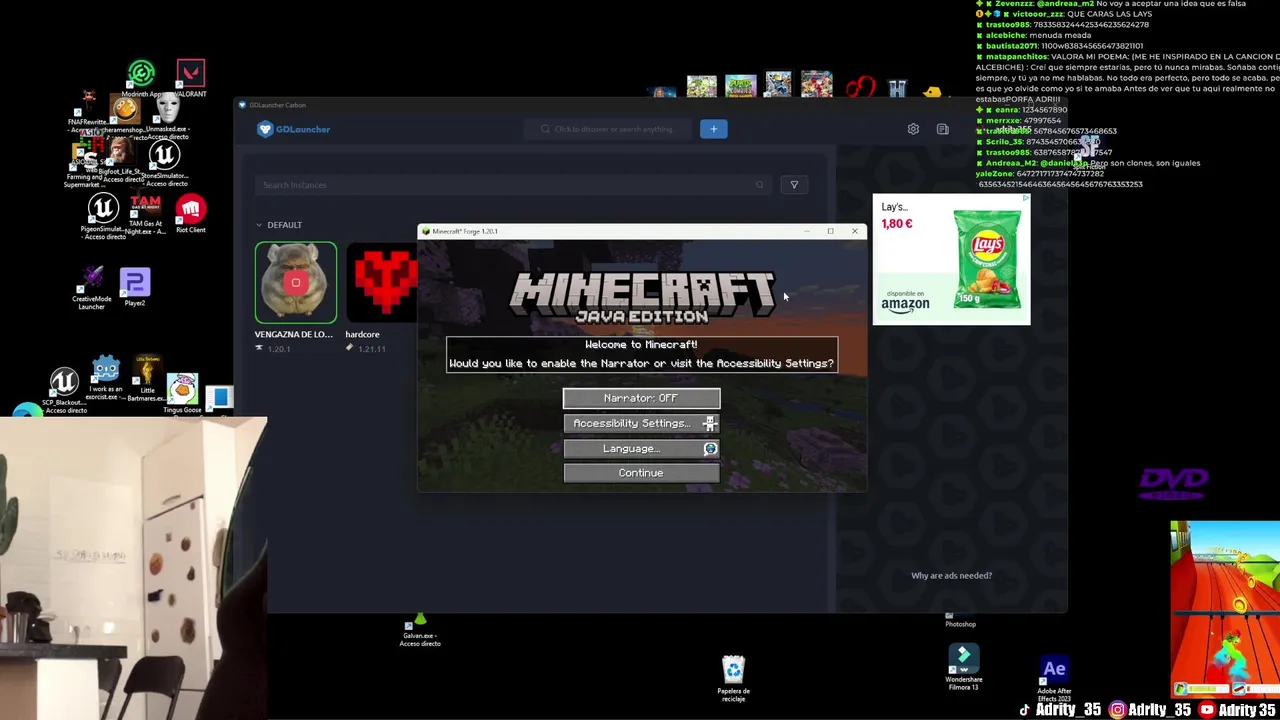Open the FNAFRewritten desktop shortcut
The width and height of the screenshot is (1280, 720).
[x=89, y=110]
